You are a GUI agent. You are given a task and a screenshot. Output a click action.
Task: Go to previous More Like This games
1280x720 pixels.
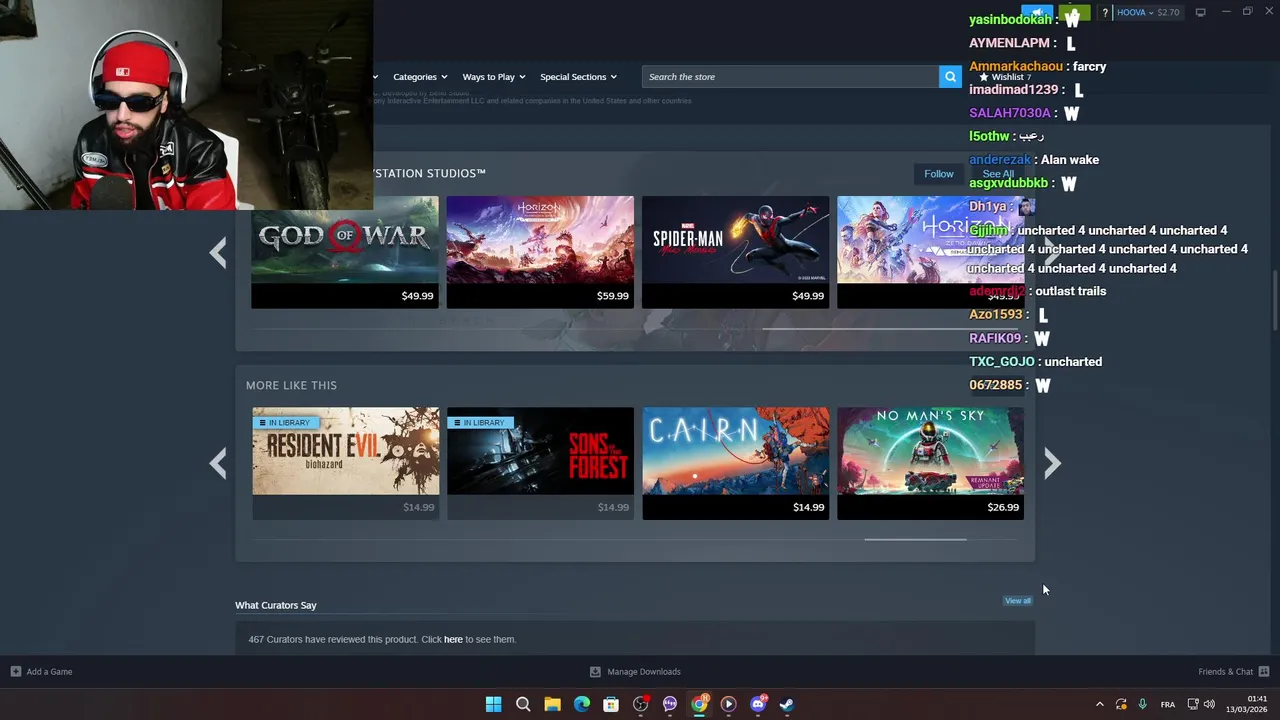(x=218, y=463)
